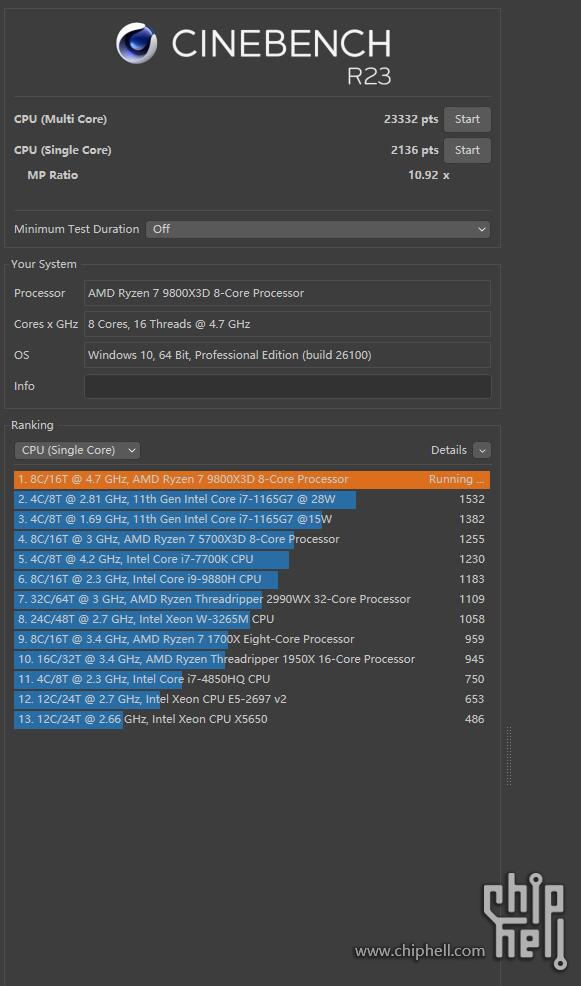
Task: Click the OS field showing Windows 10
Action: click(287, 355)
